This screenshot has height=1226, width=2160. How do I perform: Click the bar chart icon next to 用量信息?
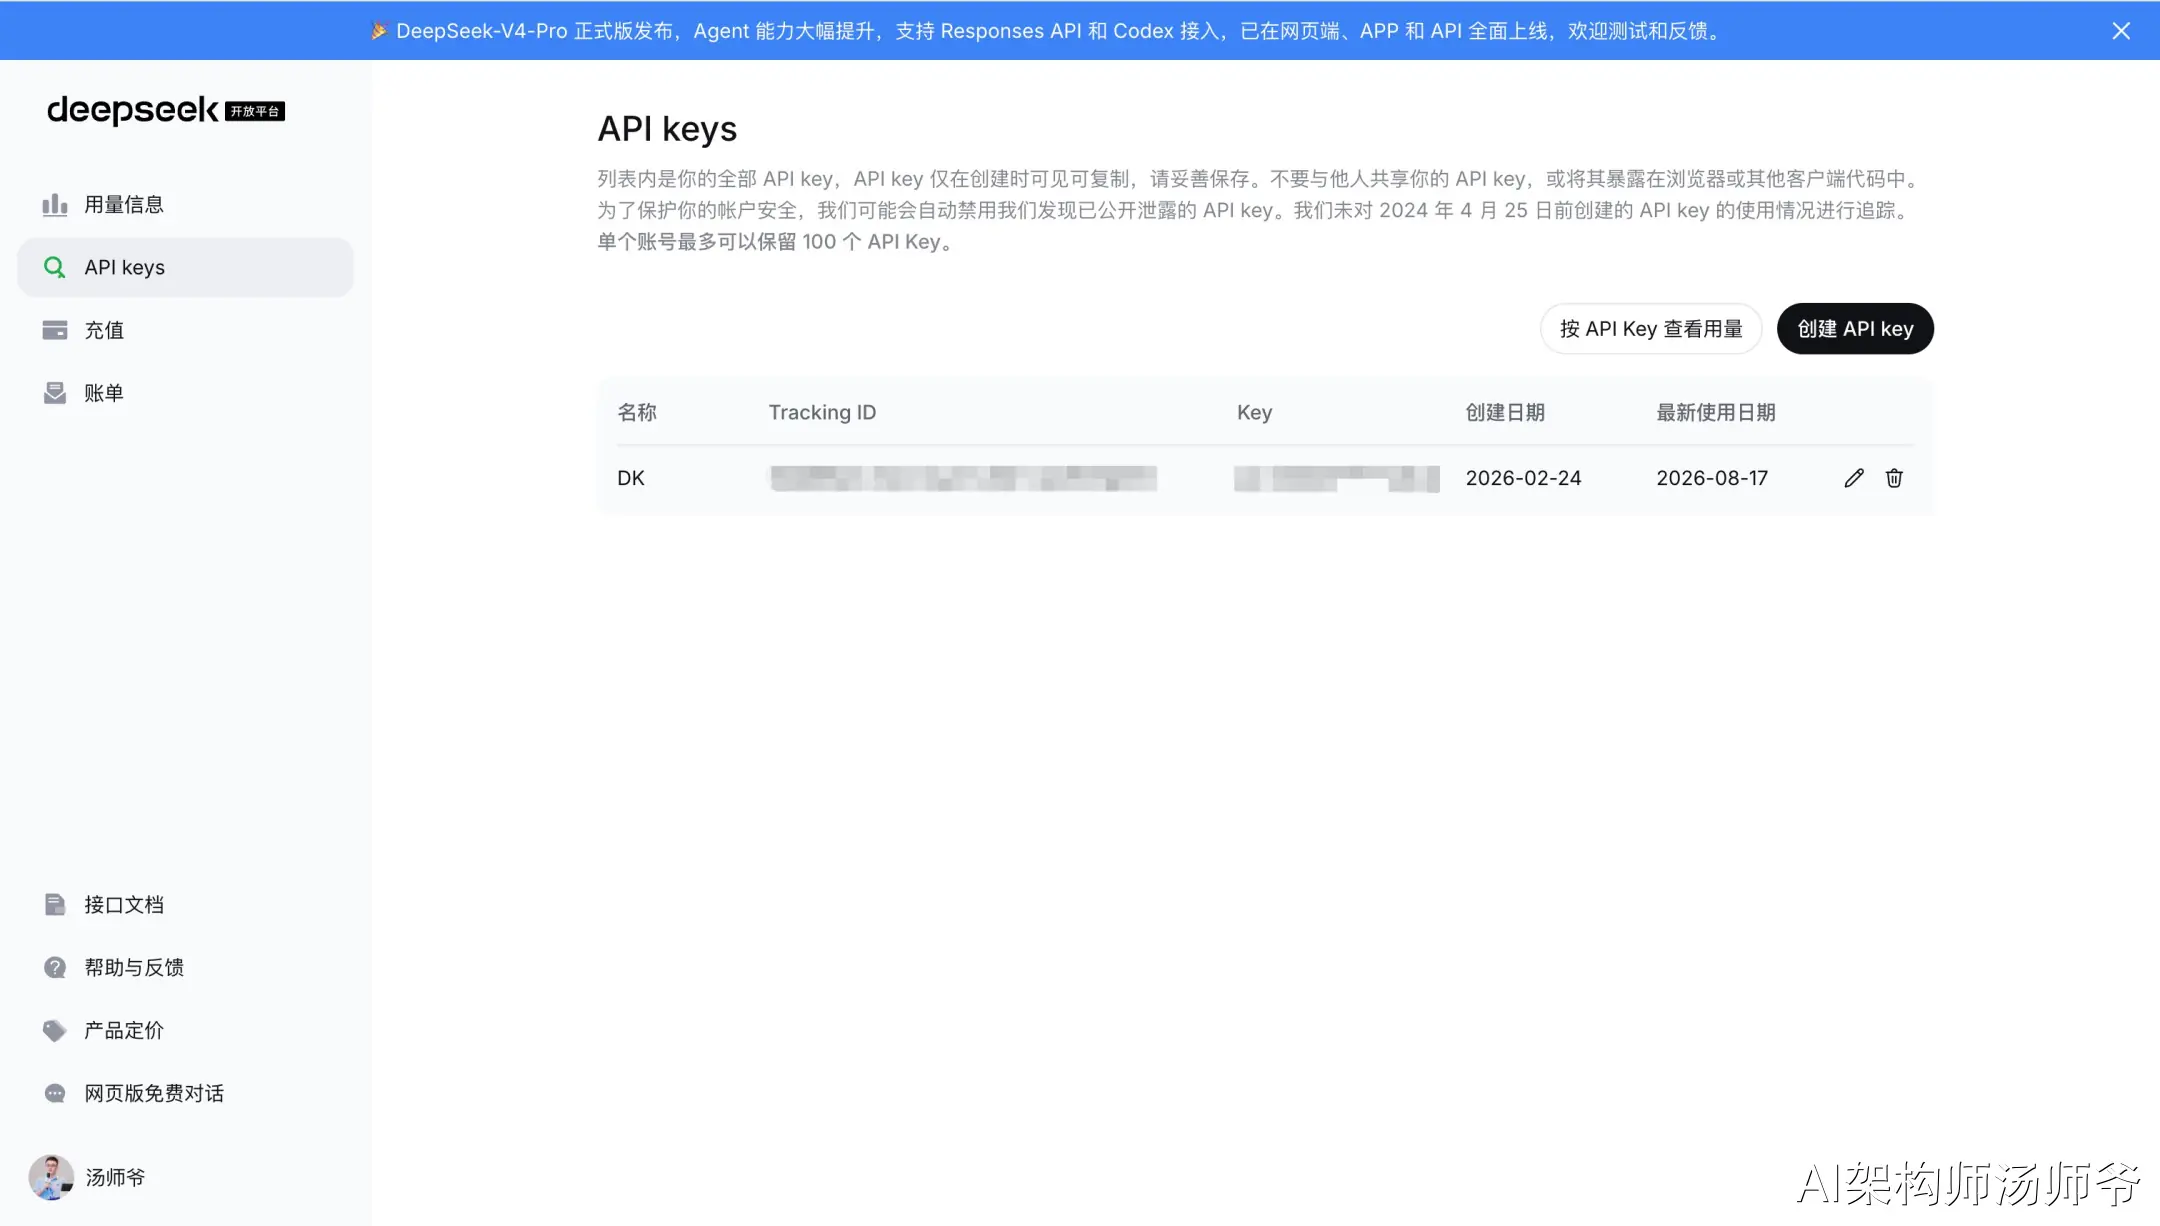click(x=55, y=205)
